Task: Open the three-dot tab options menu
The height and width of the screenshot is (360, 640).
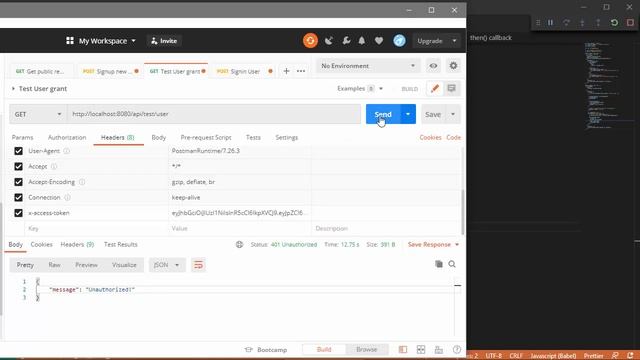Action: tap(301, 71)
